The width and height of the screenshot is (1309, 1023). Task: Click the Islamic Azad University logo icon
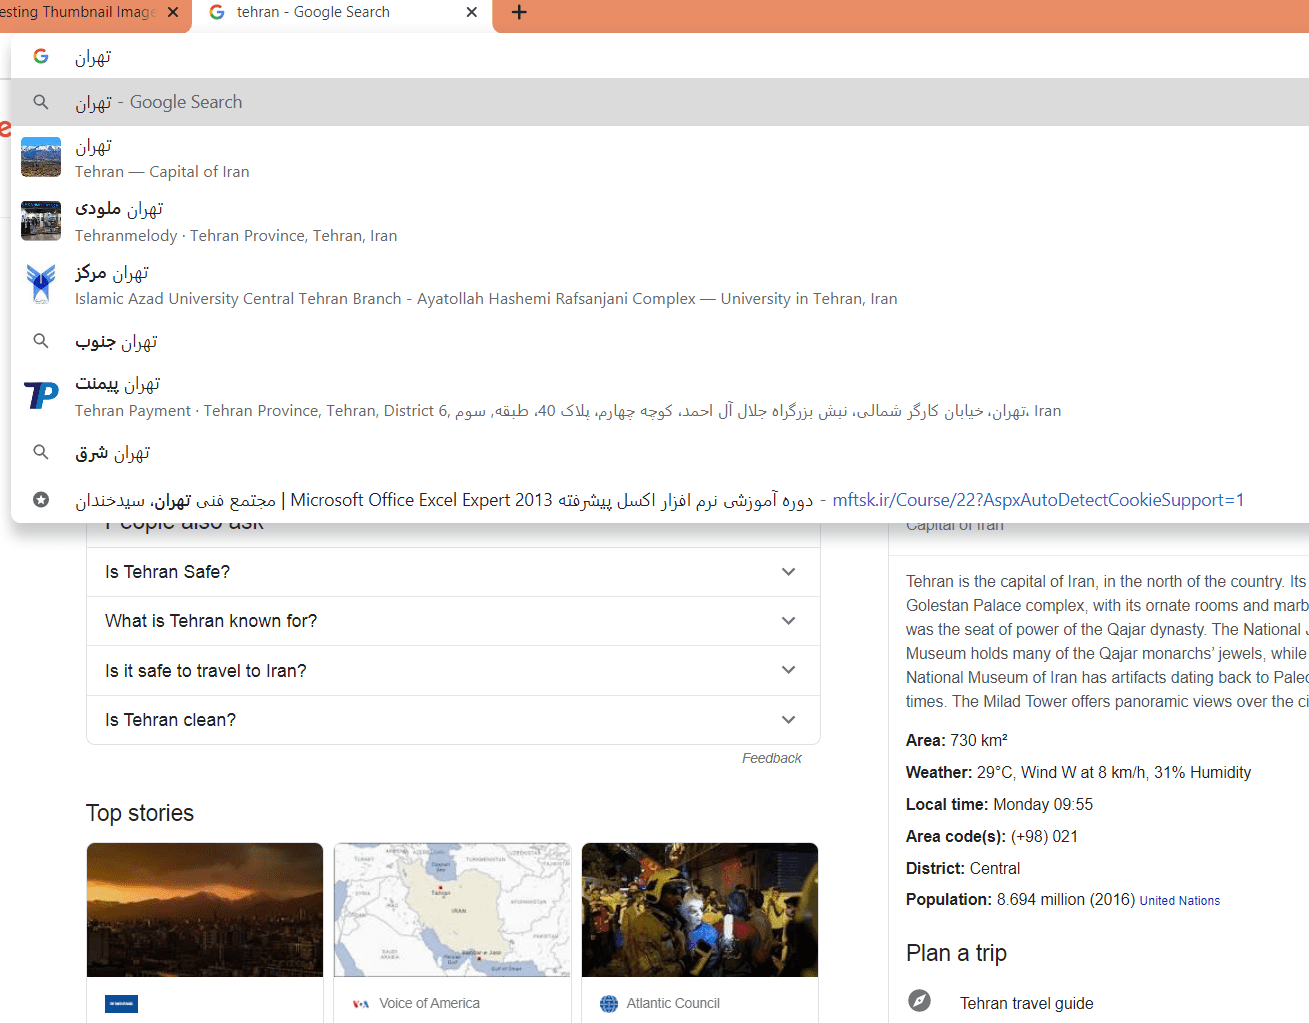click(x=41, y=284)
